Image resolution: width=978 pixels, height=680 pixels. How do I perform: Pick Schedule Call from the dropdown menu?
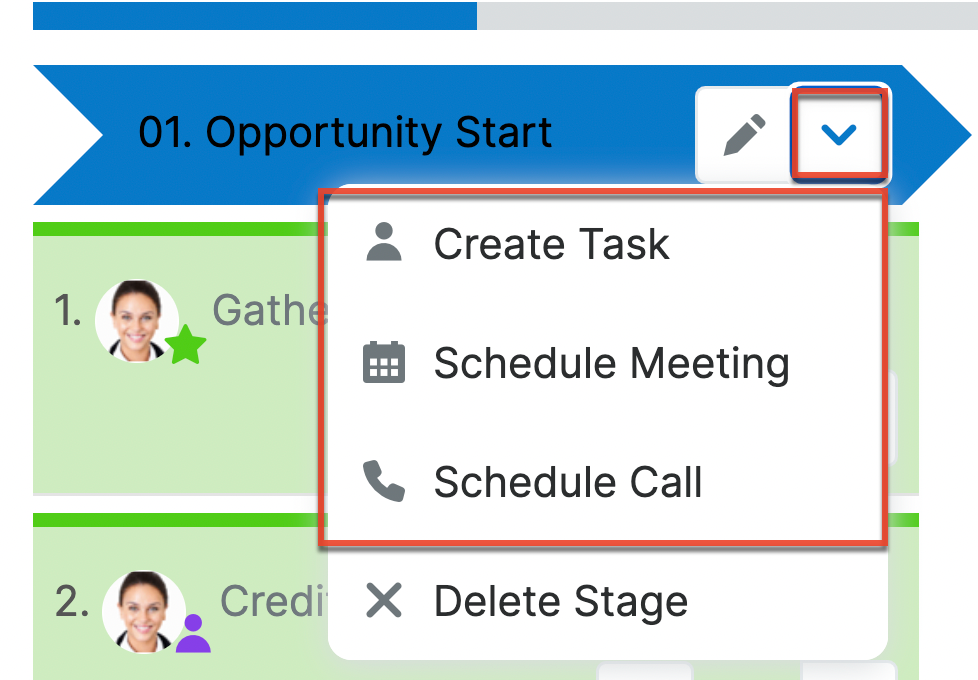(x=567, y=482)
